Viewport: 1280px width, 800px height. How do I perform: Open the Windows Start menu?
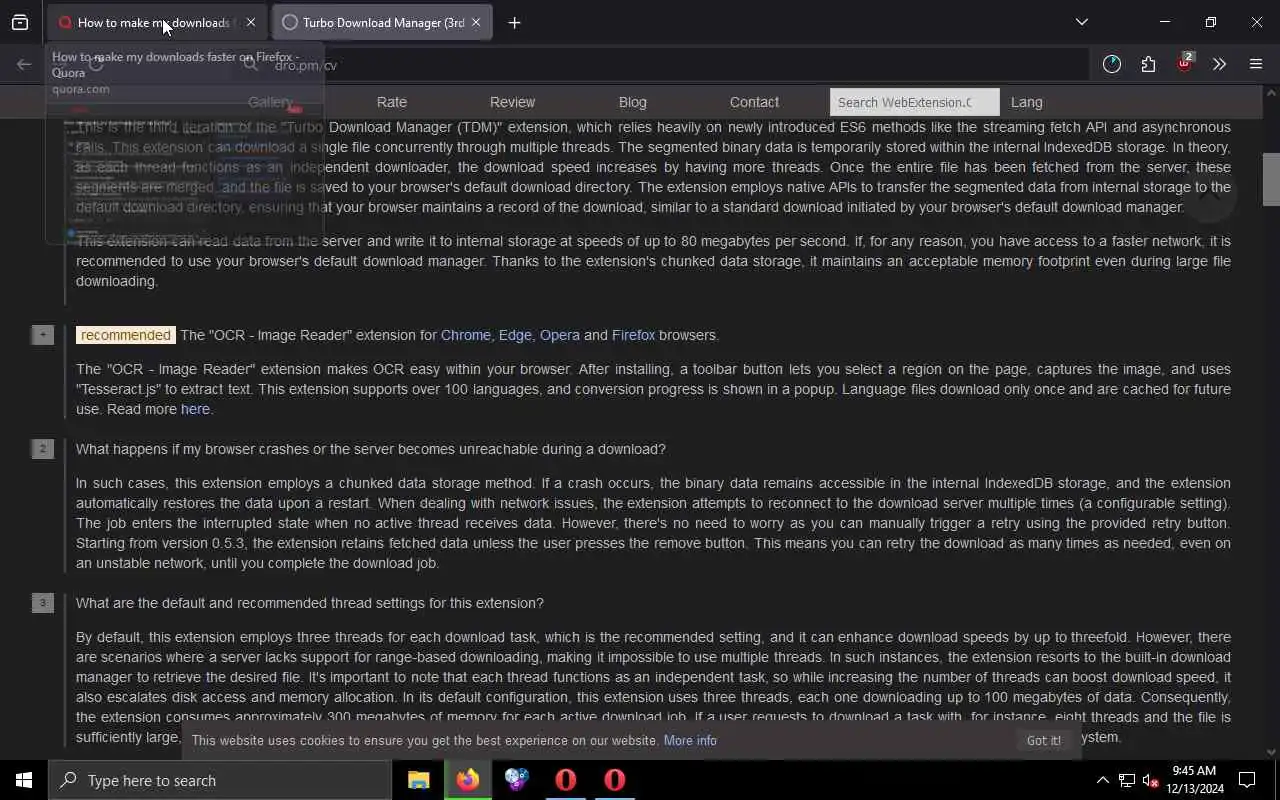pos(24,780)
